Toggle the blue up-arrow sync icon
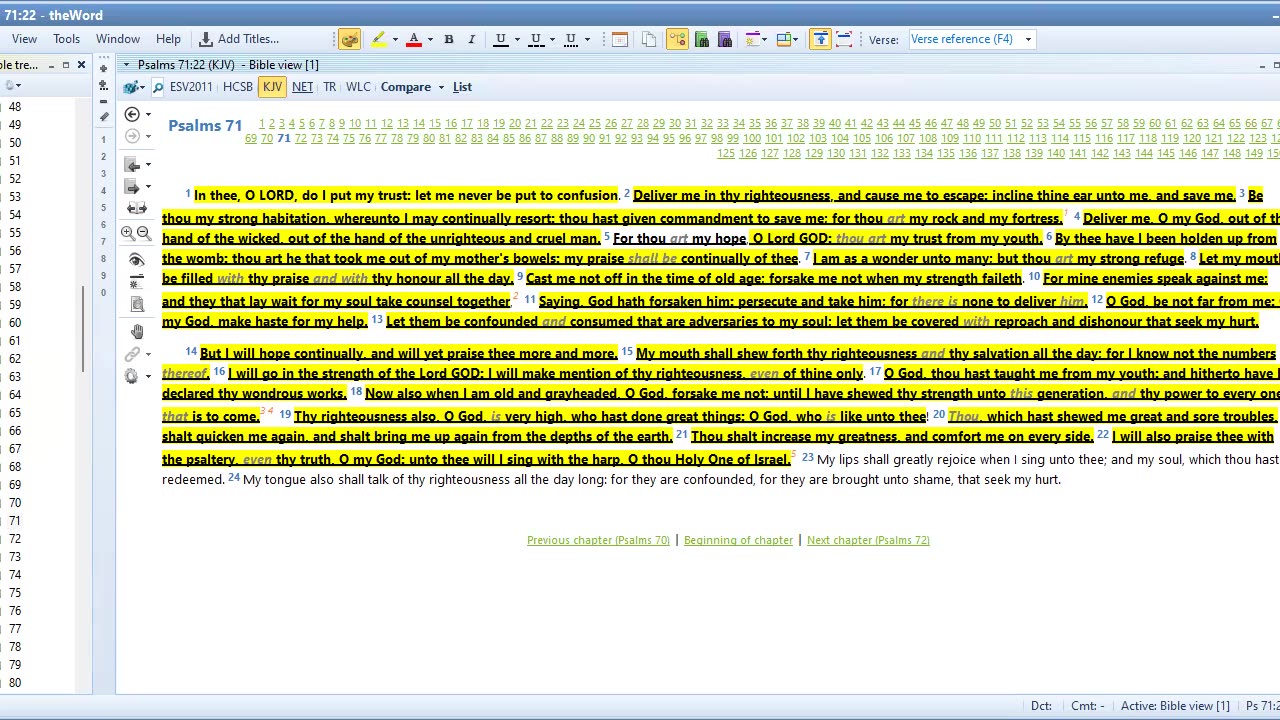The image size is (1280, 720). pyautogui.click(x=821, y=39)
